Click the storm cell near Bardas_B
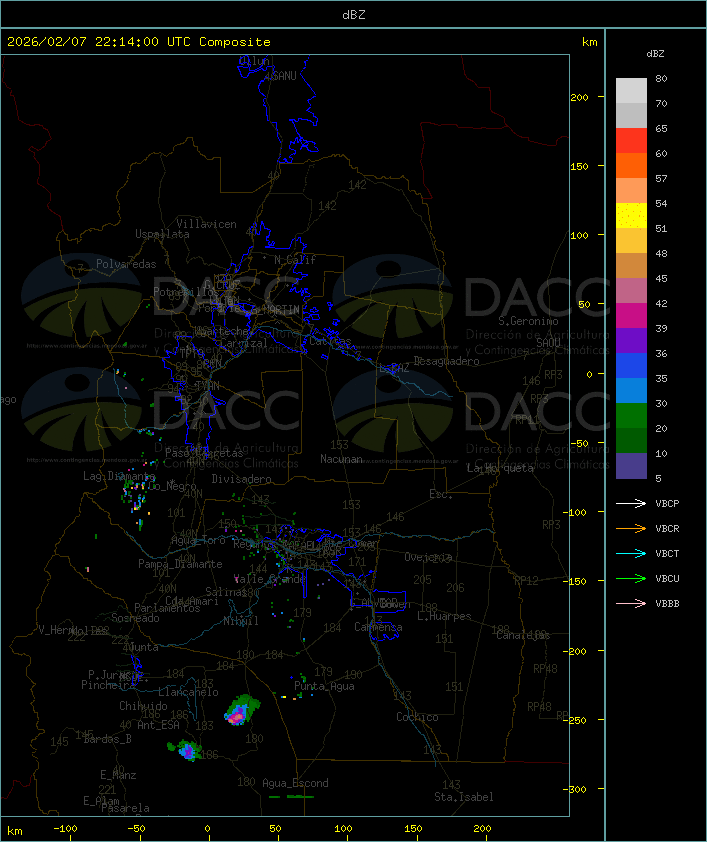The width and height of the screenshot is (707, 842). [186, 750]
